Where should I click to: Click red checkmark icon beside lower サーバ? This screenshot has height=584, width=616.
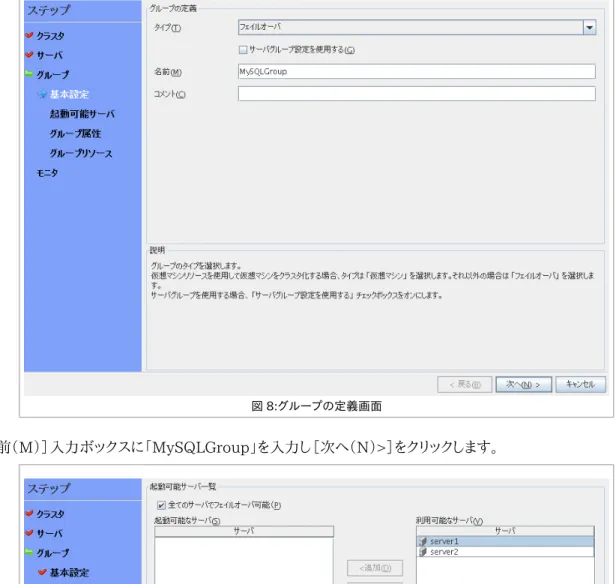click(29, 533)
